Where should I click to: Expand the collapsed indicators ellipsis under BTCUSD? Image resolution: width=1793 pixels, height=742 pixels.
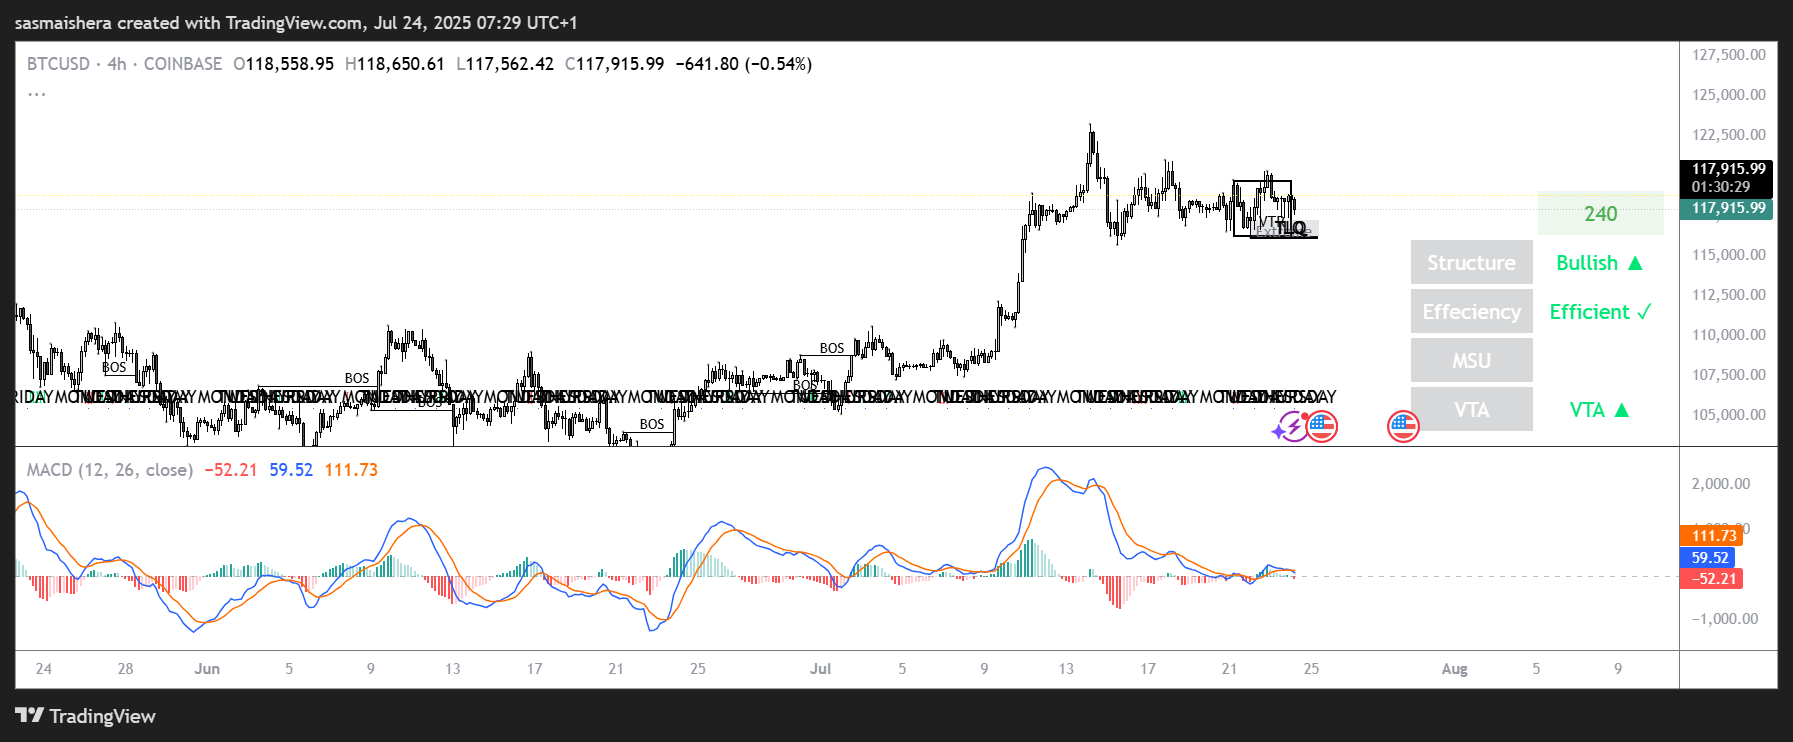point(37,94)
